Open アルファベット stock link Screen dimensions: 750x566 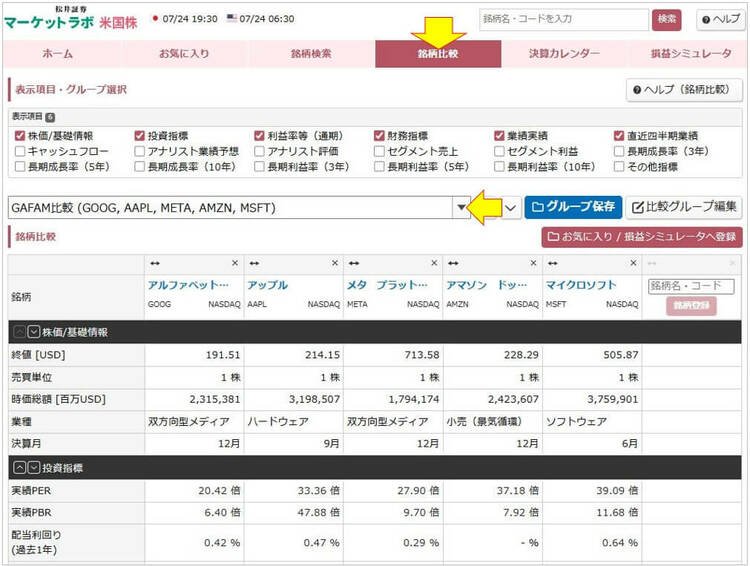(188, 285)
